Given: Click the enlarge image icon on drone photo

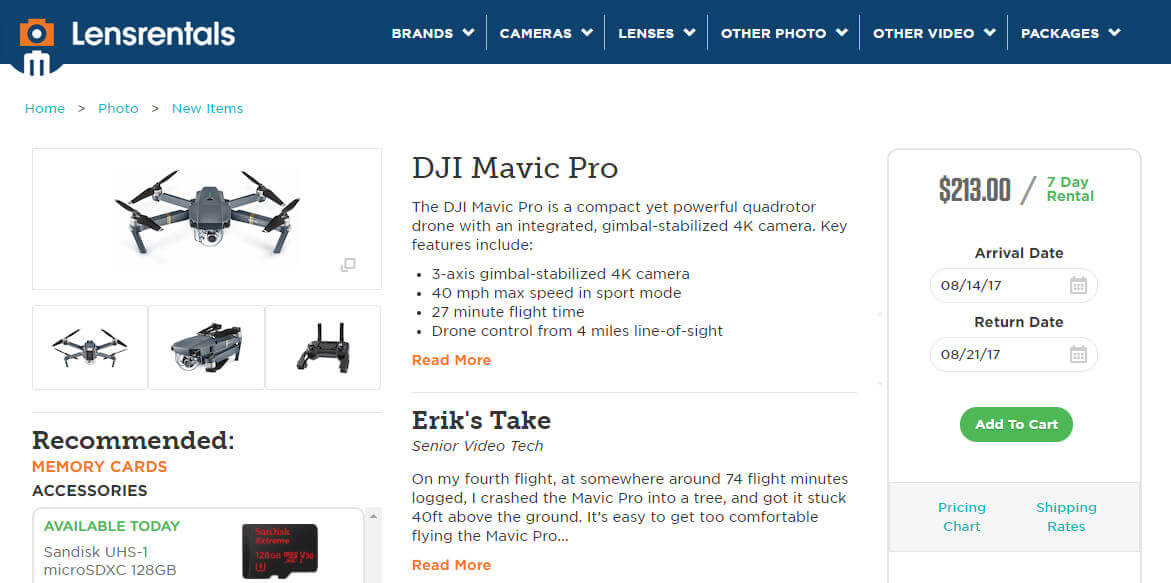Looking at the screenshot, I should click(x=348, y=265).
